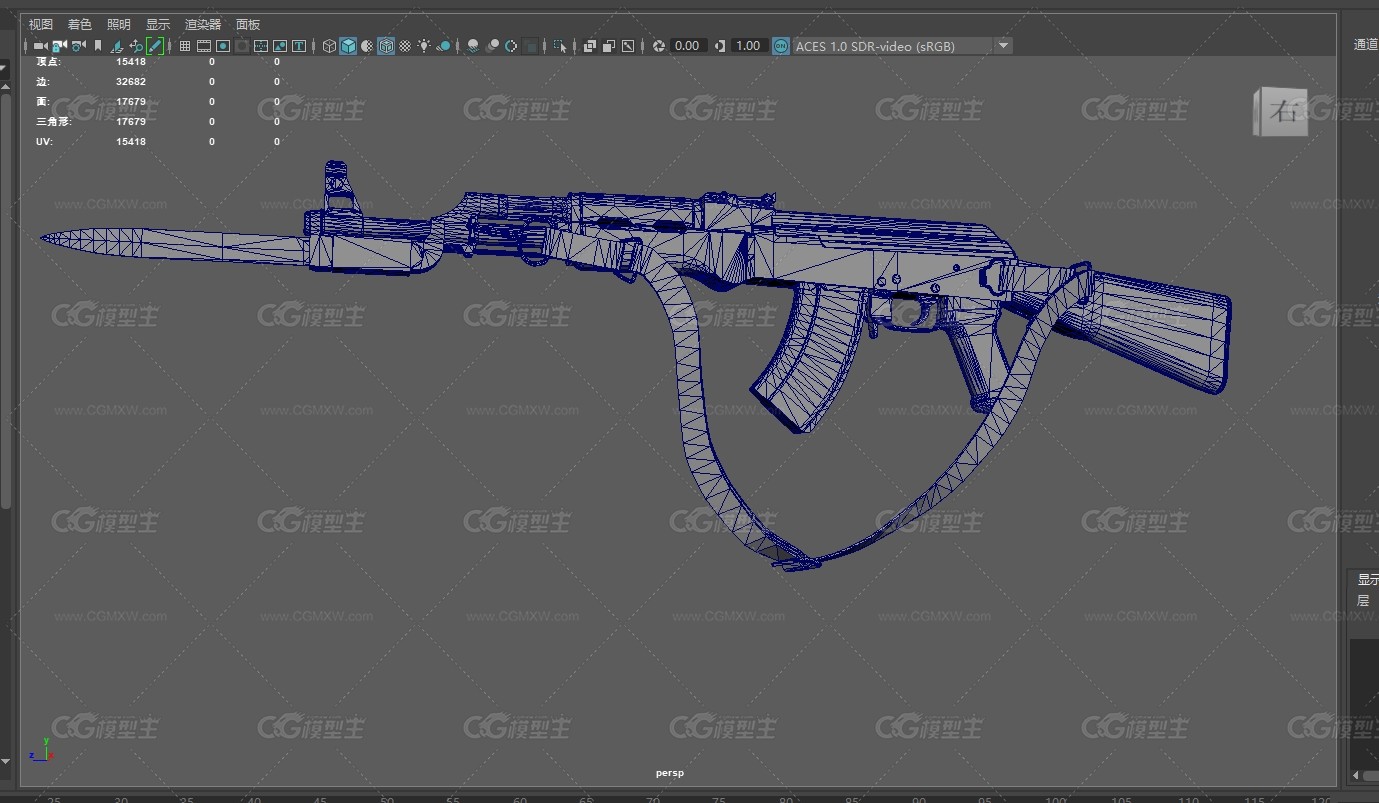Screen dimensions: 1379x803
Task: Toggle 2D Pan/Zoom icon
Action: click(136, 46)
